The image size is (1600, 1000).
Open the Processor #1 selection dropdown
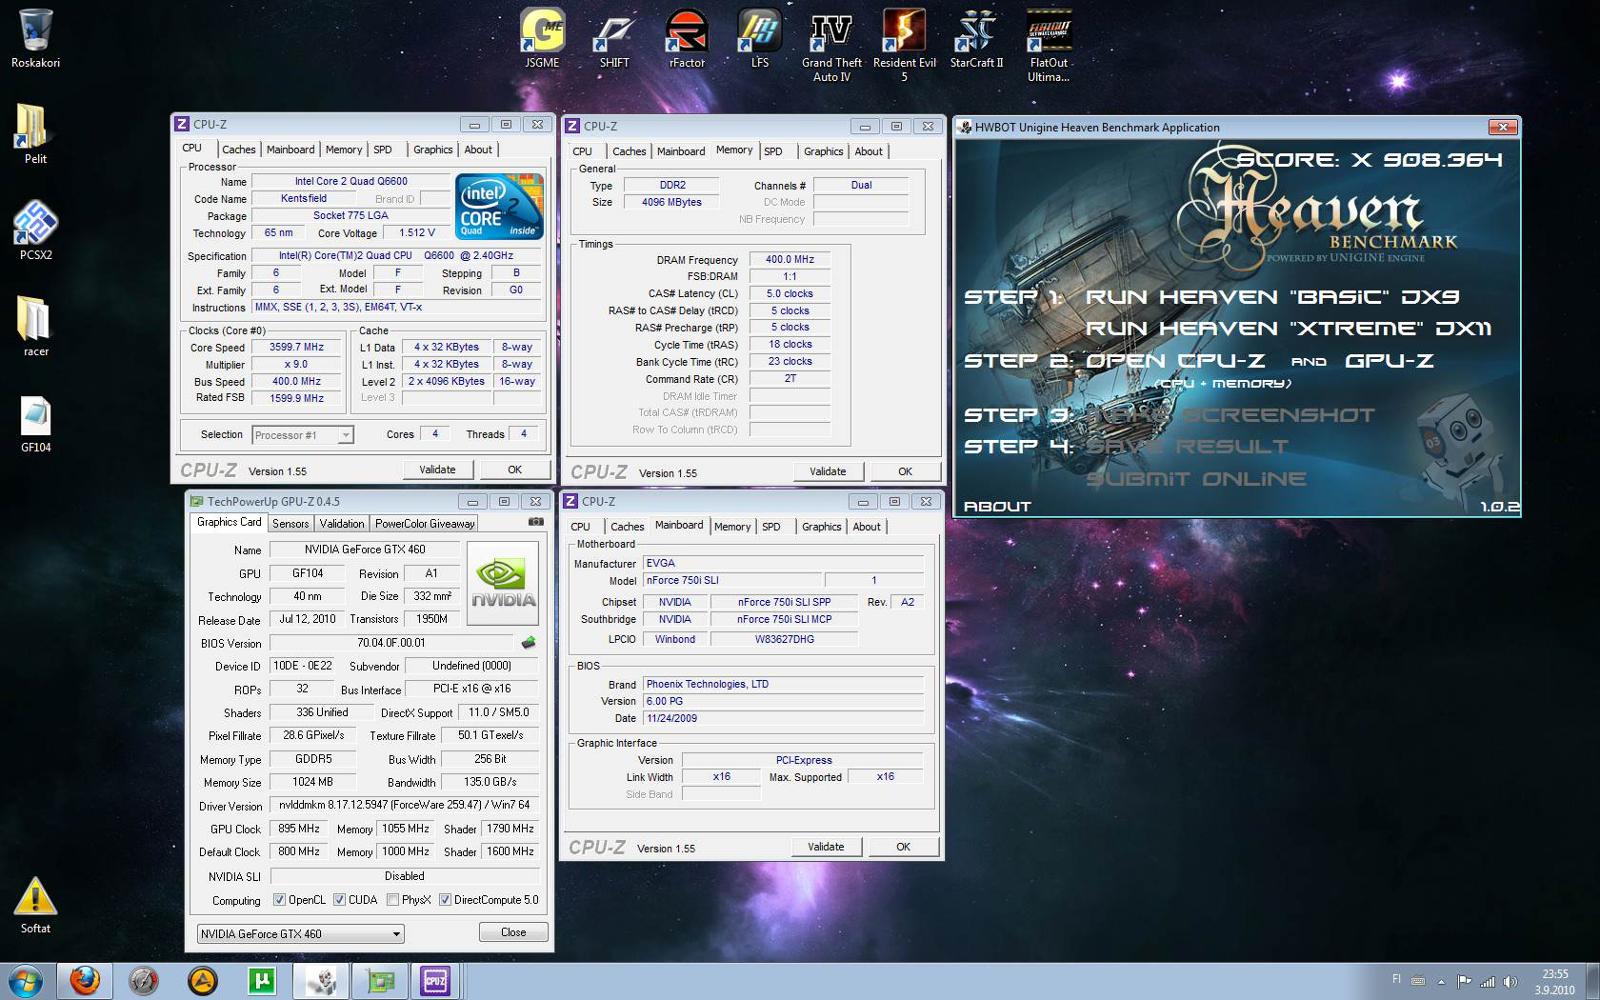click(x=302, y=435)
